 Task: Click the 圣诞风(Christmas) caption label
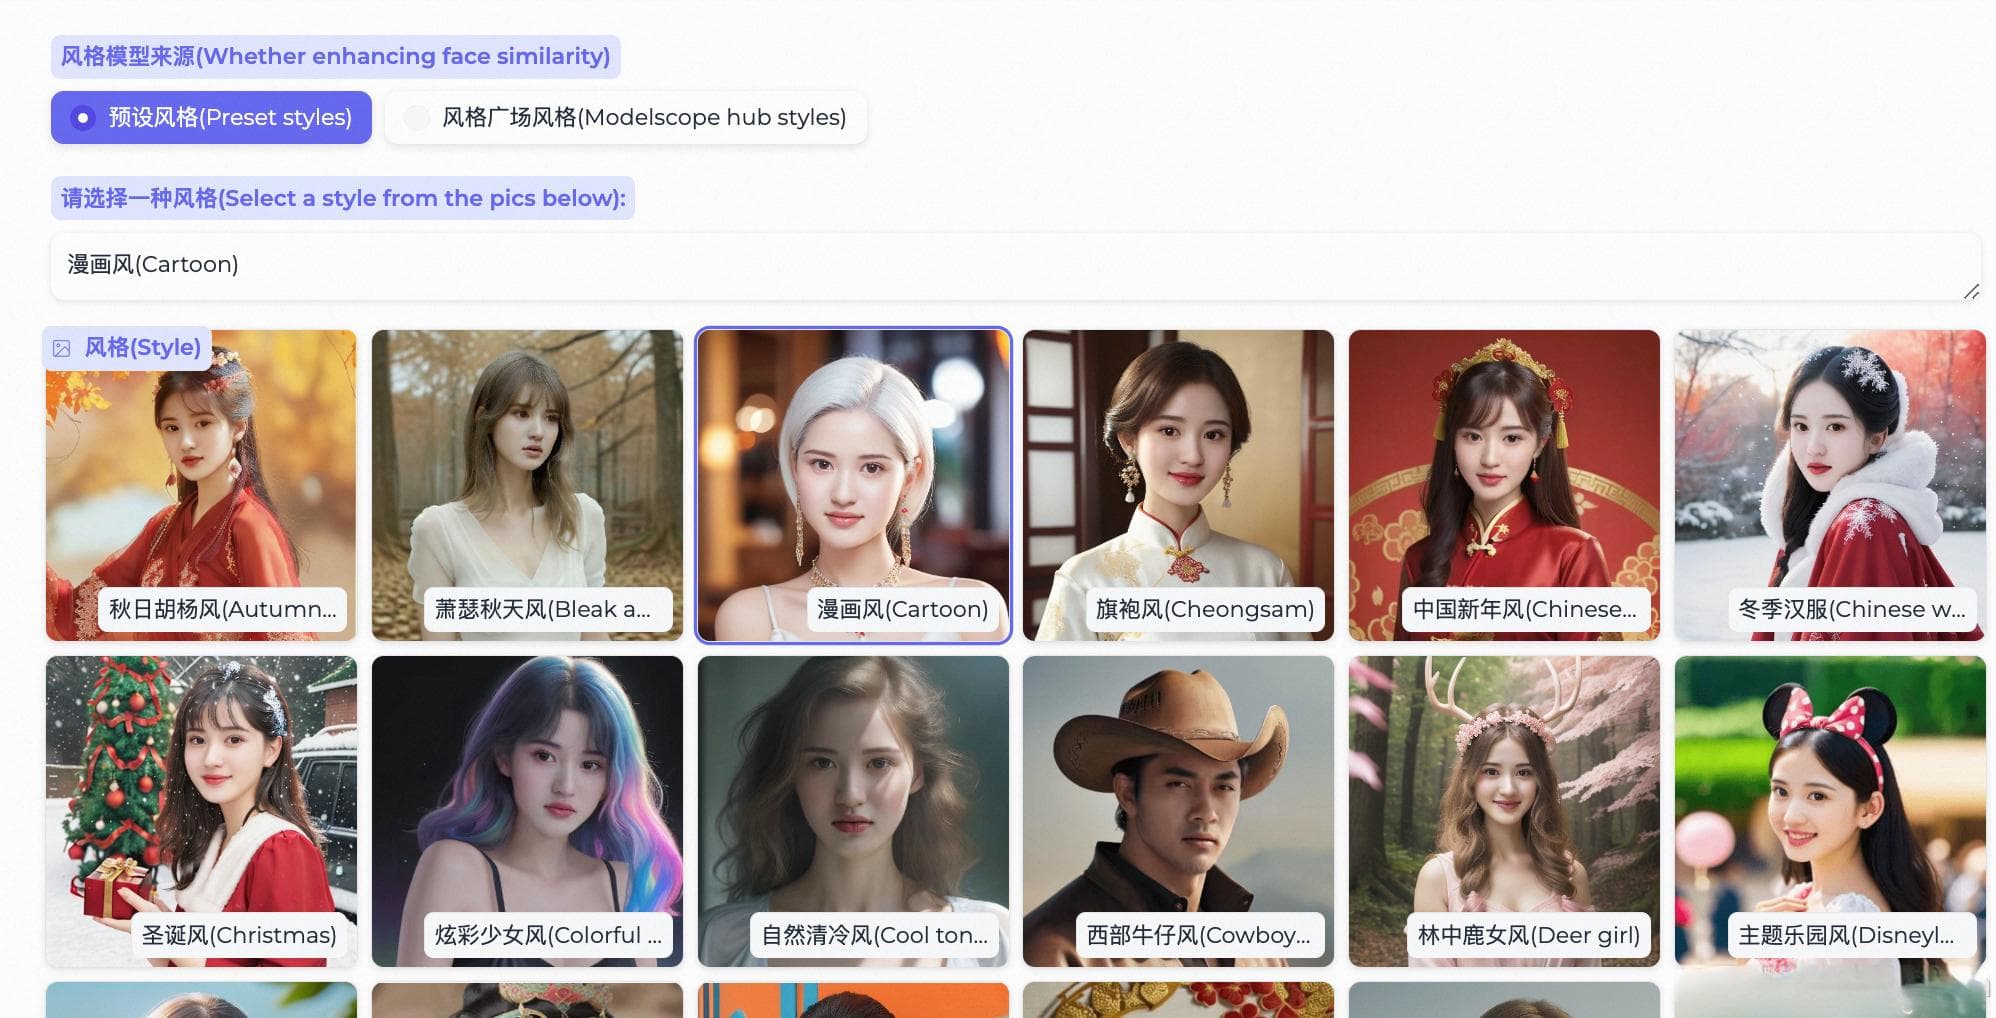pos(238,935)
